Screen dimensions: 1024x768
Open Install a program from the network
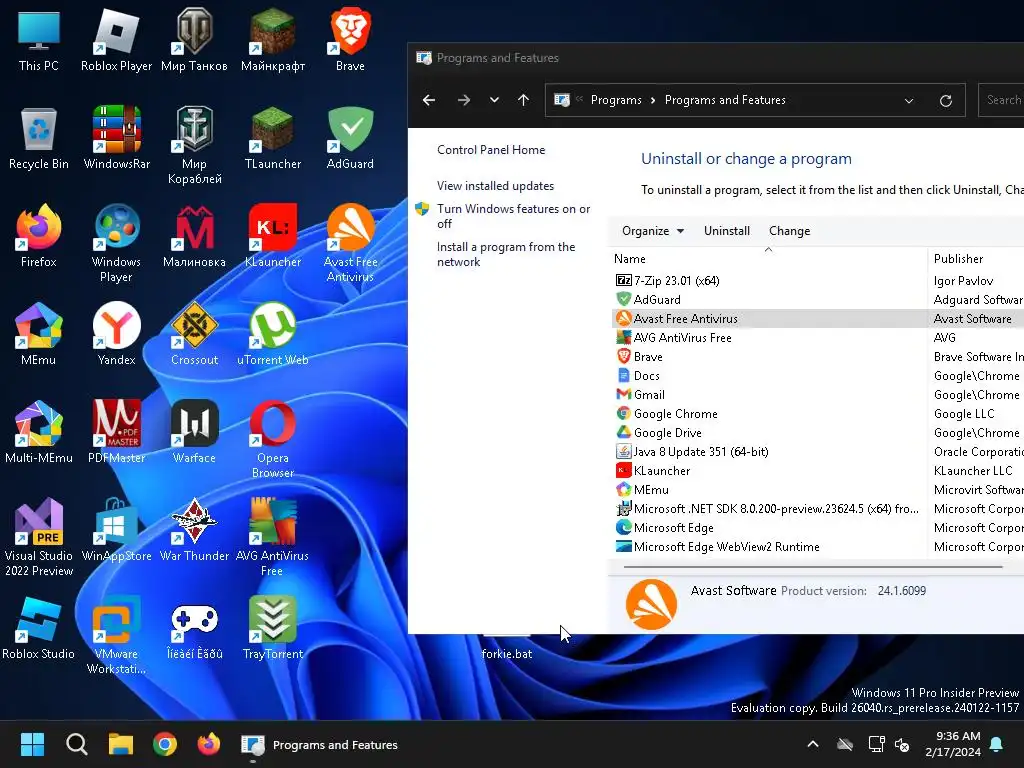505,254
